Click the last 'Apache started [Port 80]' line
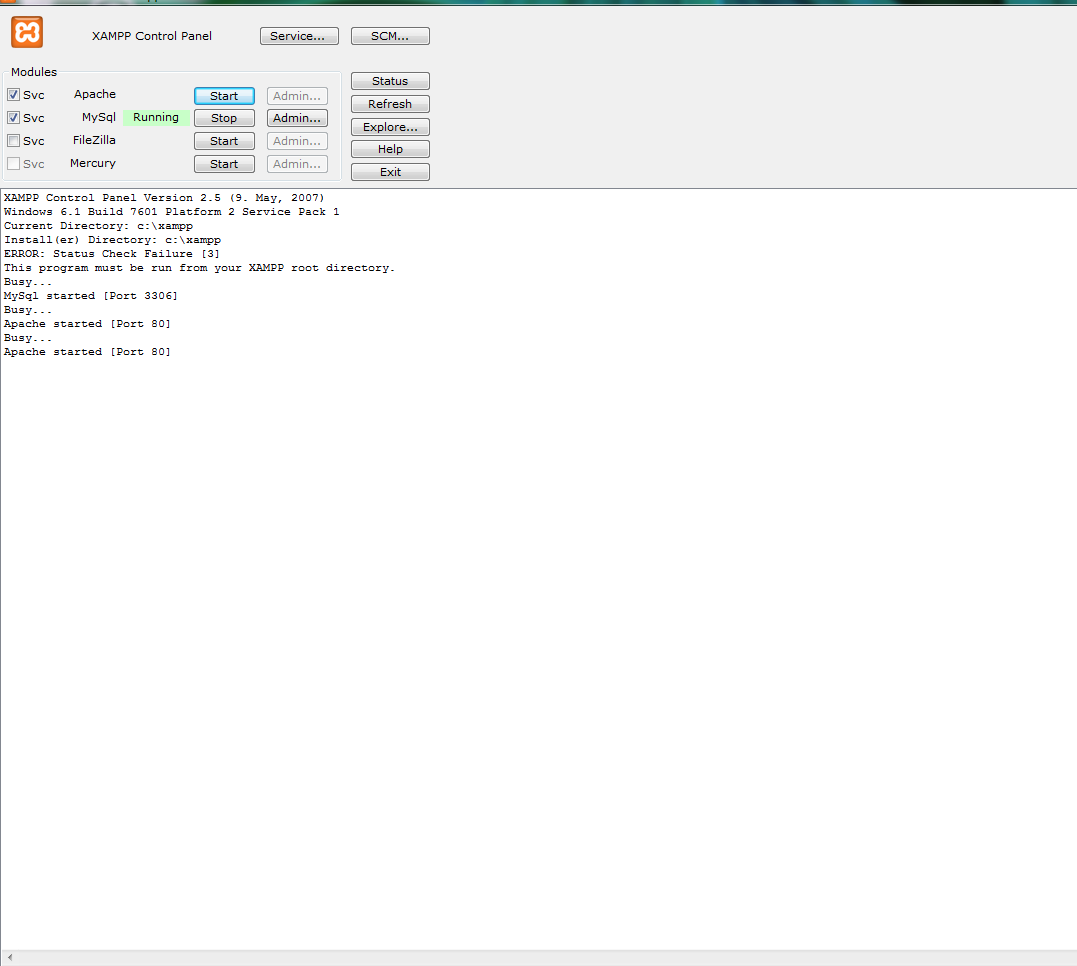1077x966 pixels. 87,352
